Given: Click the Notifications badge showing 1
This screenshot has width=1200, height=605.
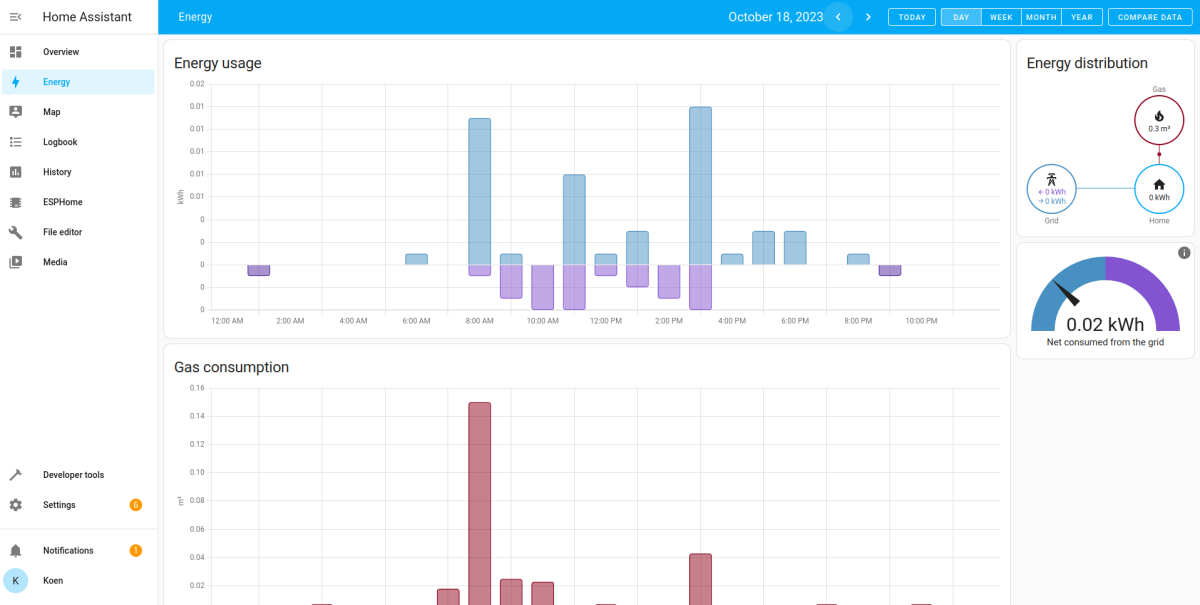Looking at the screenshot, I should (136, 551).
